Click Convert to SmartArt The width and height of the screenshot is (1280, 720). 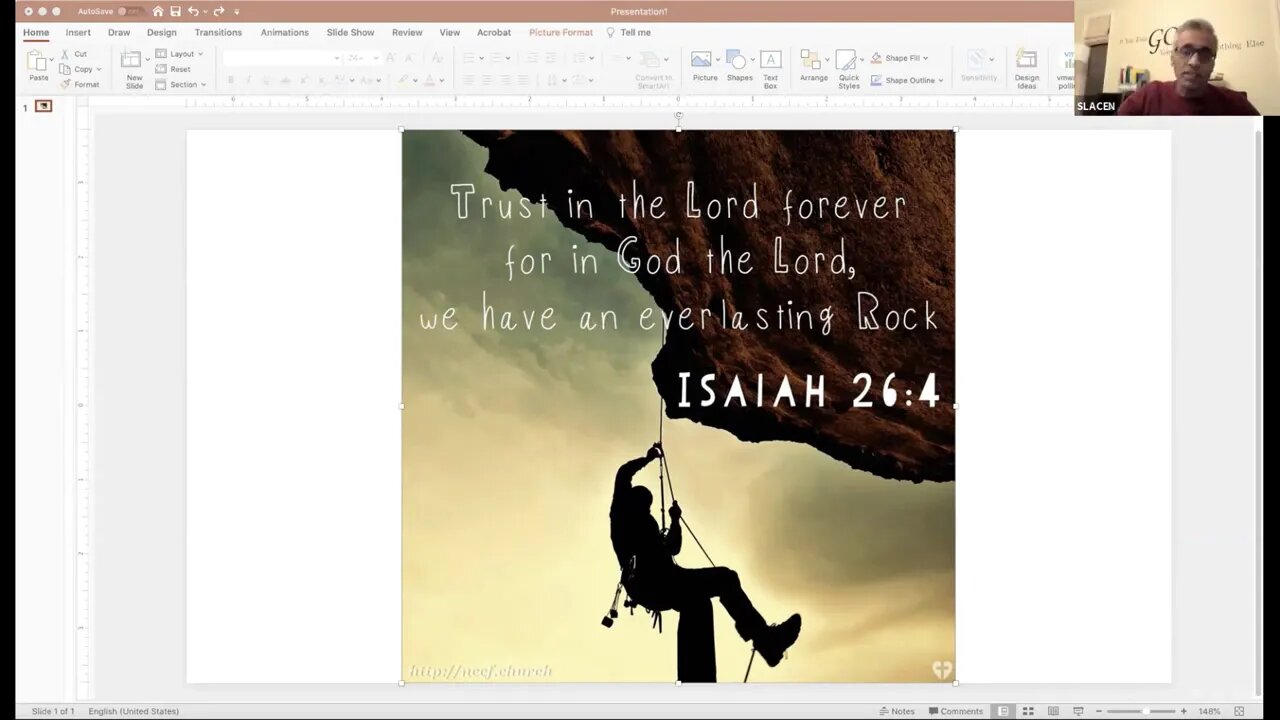pyautogui.click(x=654, y=70)
